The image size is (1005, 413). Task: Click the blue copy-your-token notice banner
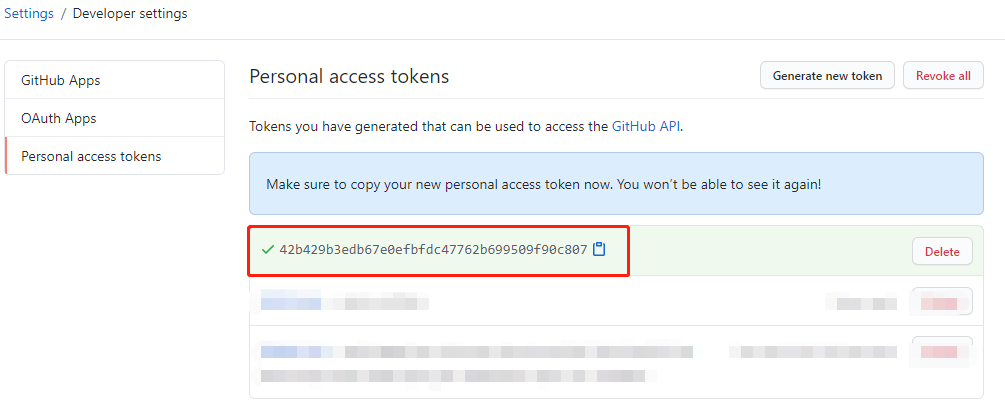[616, 184]
